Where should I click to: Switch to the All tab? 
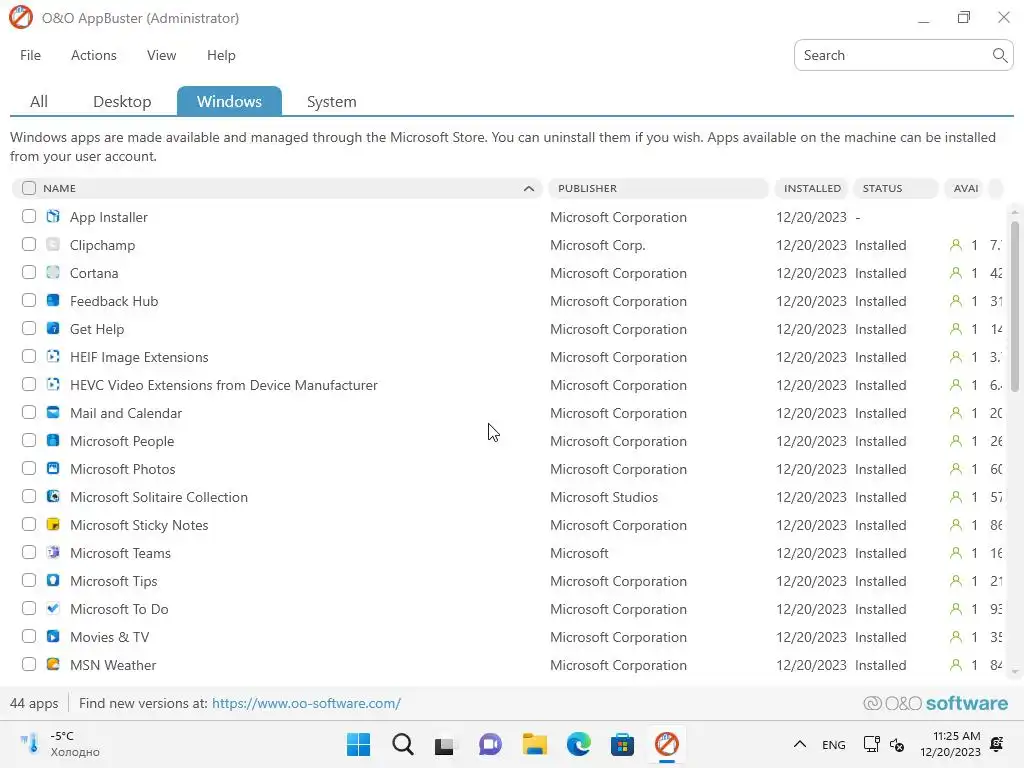coord(39,101)
